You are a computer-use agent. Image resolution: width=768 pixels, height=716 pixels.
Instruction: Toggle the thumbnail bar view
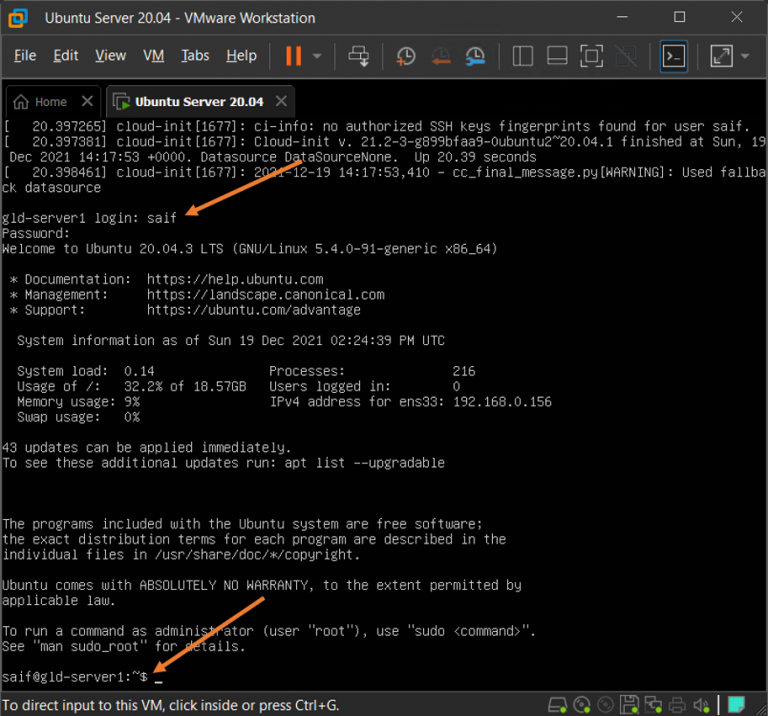point(557,56)
